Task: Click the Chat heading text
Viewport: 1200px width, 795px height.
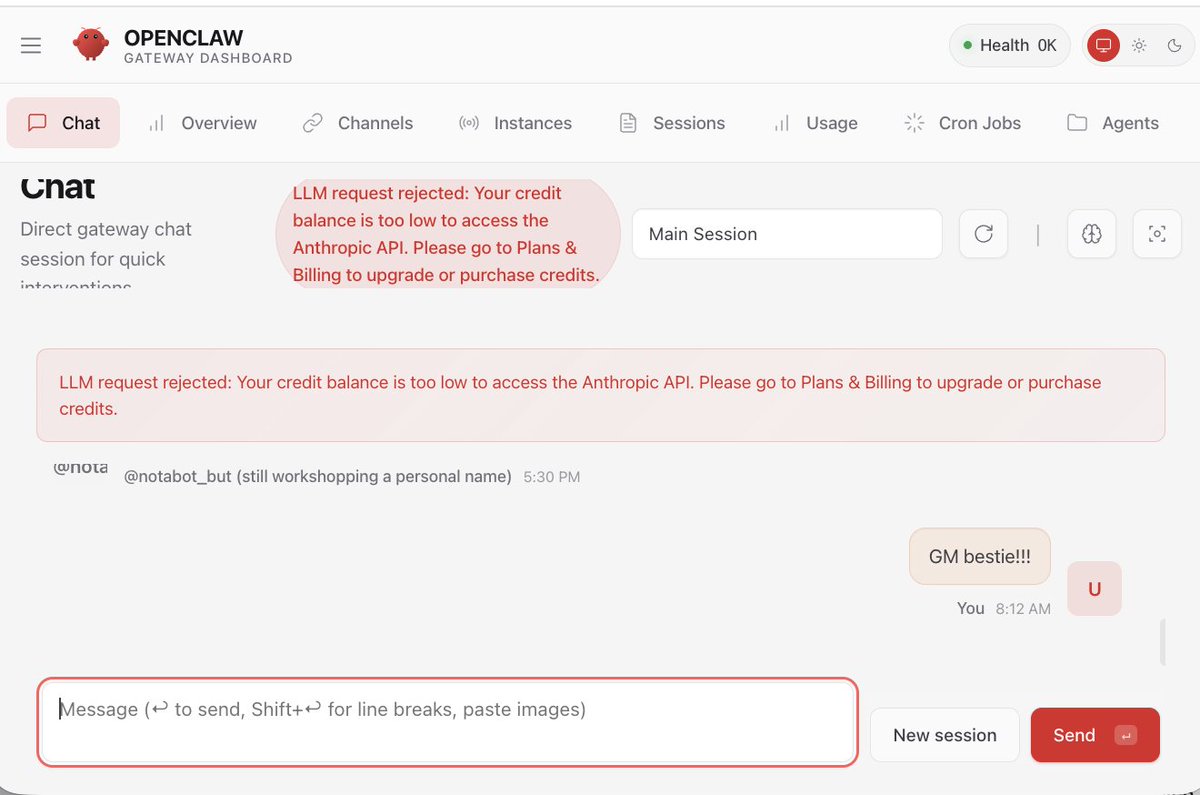Action: [58, 187]
